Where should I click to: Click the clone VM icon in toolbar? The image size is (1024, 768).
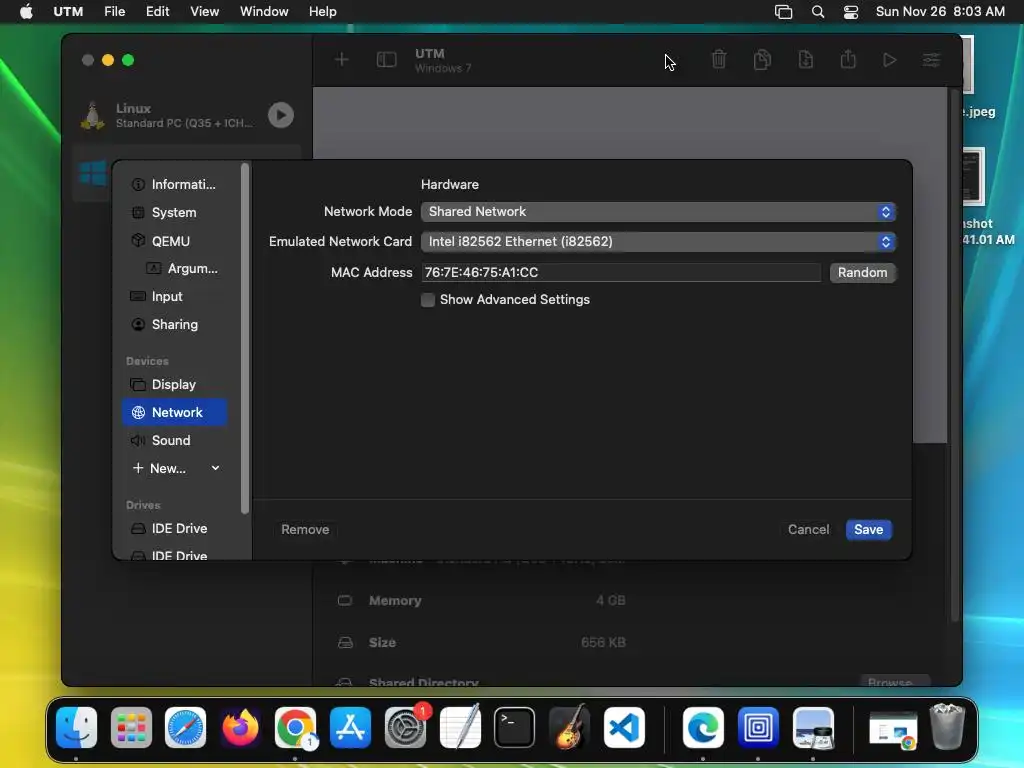click(762, 60)
